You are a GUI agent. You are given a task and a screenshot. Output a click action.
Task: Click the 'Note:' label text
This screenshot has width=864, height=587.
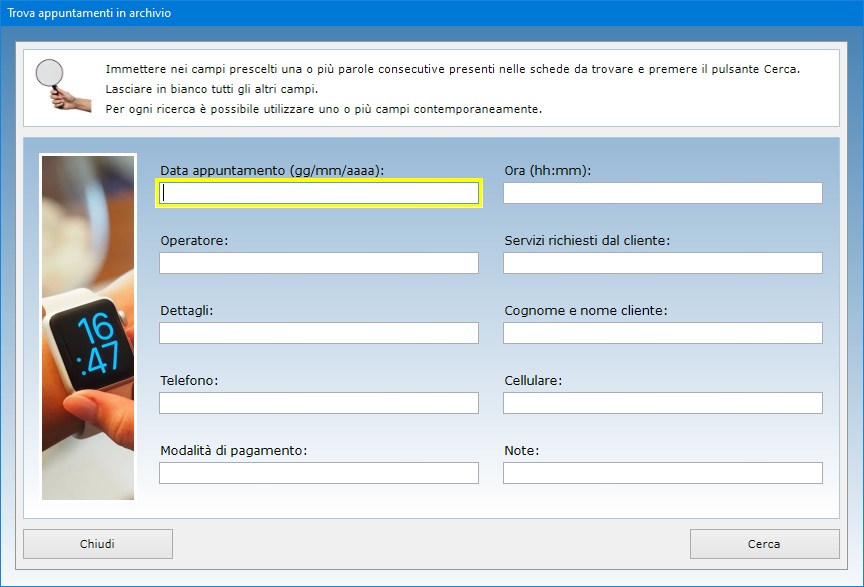pyautogui.click(x=521, y=451)
